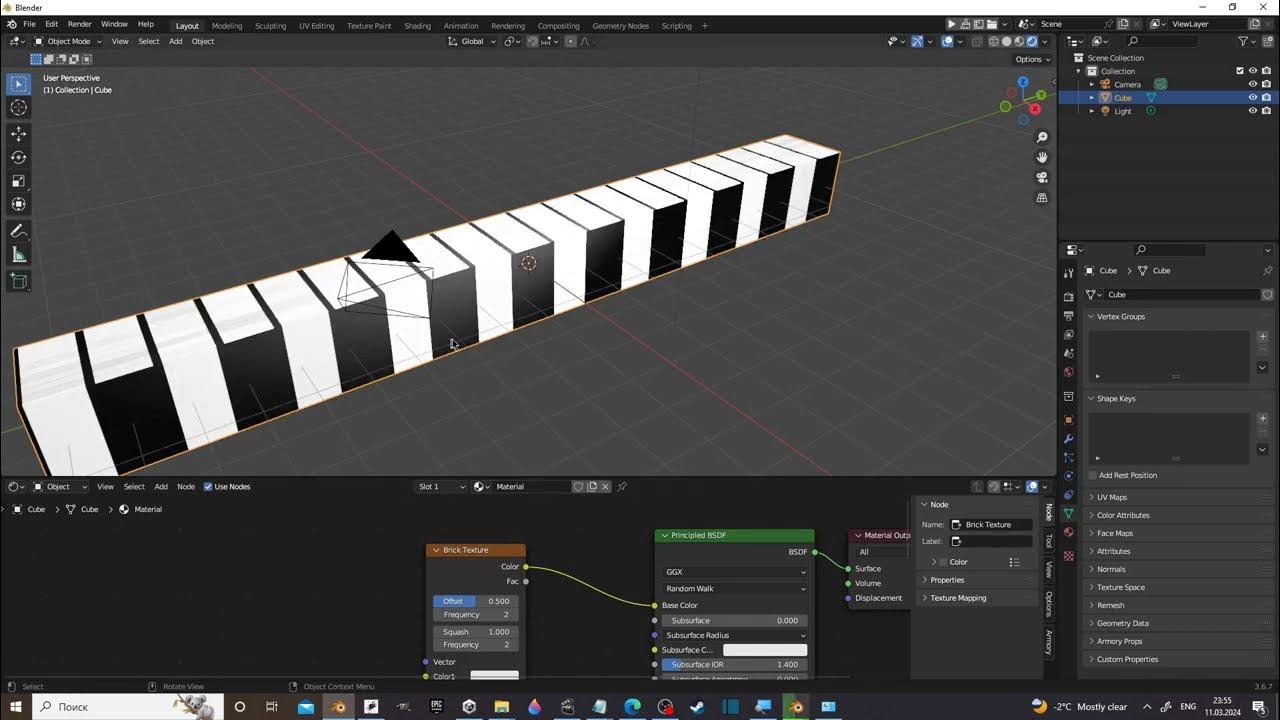
Task: Activate the Transform tool
Action: [x=18, y=204]
